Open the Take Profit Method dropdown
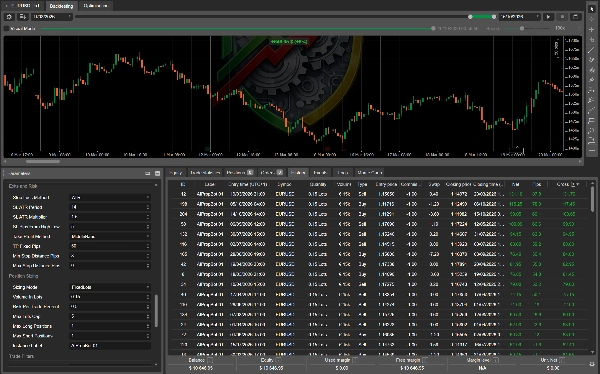Screen dimensions: 600x374 [109, 237]
